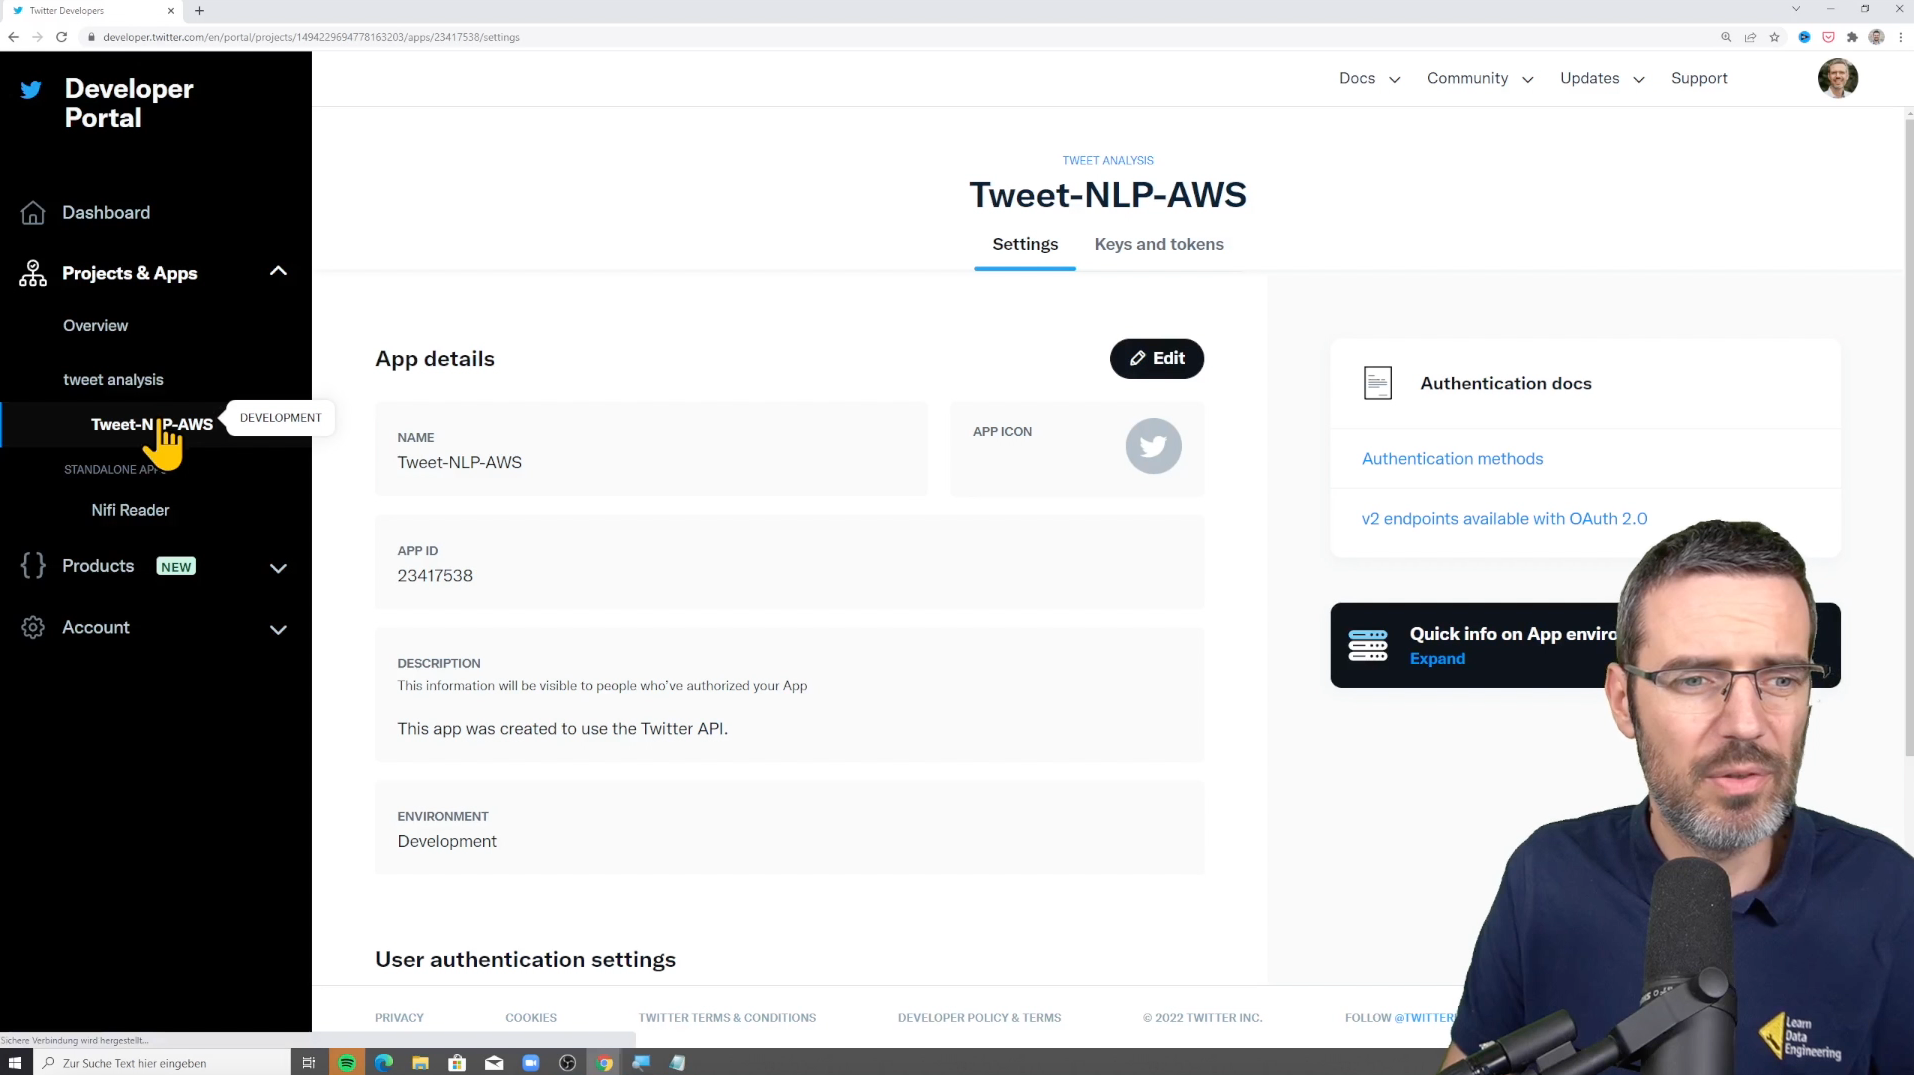Reload the page

pos(61,37)
